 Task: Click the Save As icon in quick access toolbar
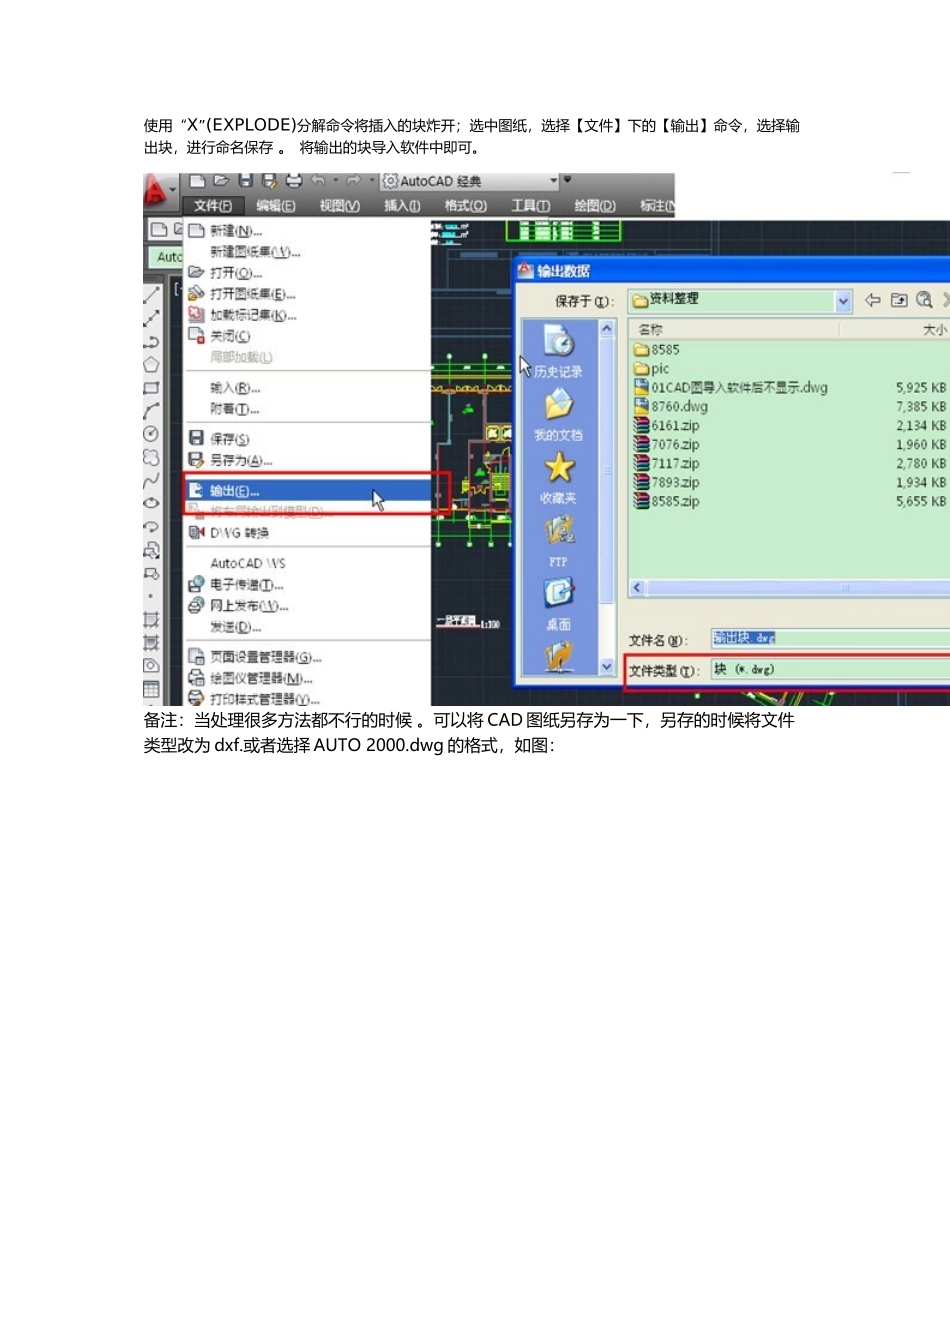pyautogui.click(x=269, y=181)
